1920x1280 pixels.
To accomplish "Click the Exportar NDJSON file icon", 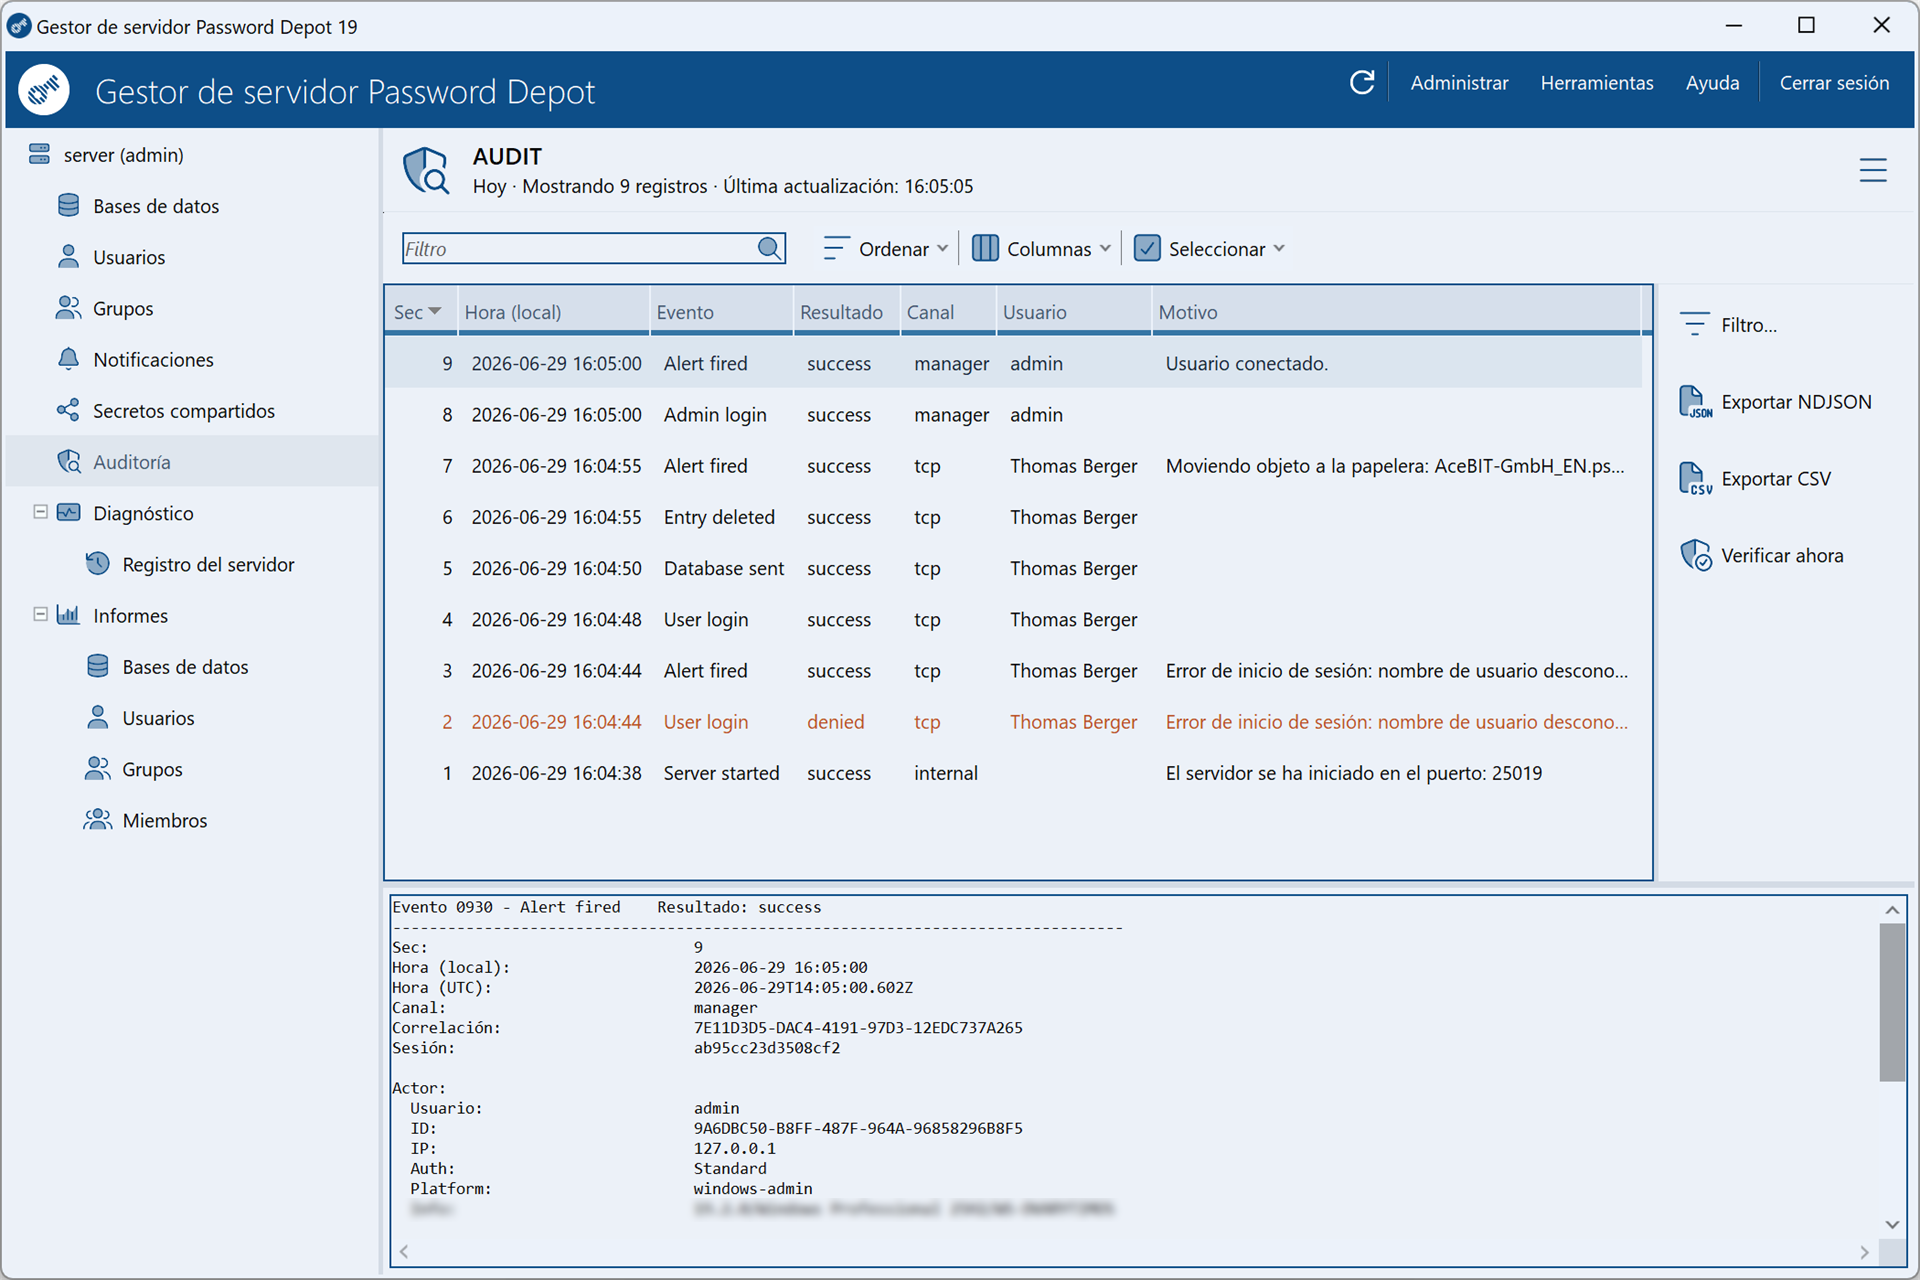I will pos(1695,402).
